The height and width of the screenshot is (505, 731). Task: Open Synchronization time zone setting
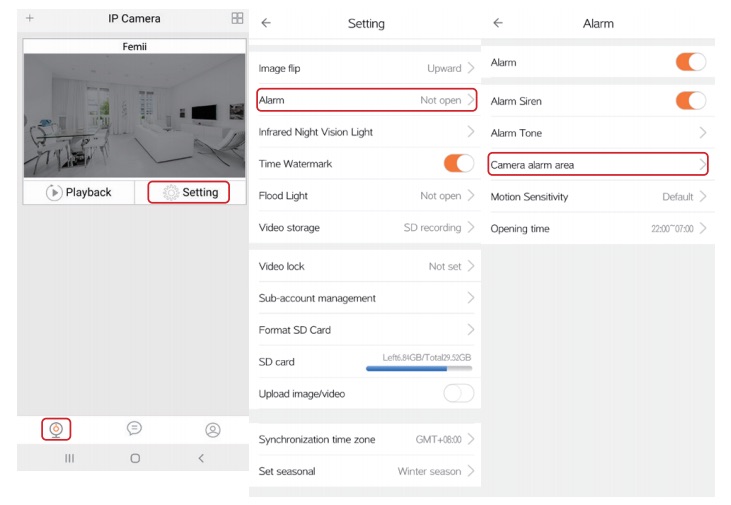point(365,439)
